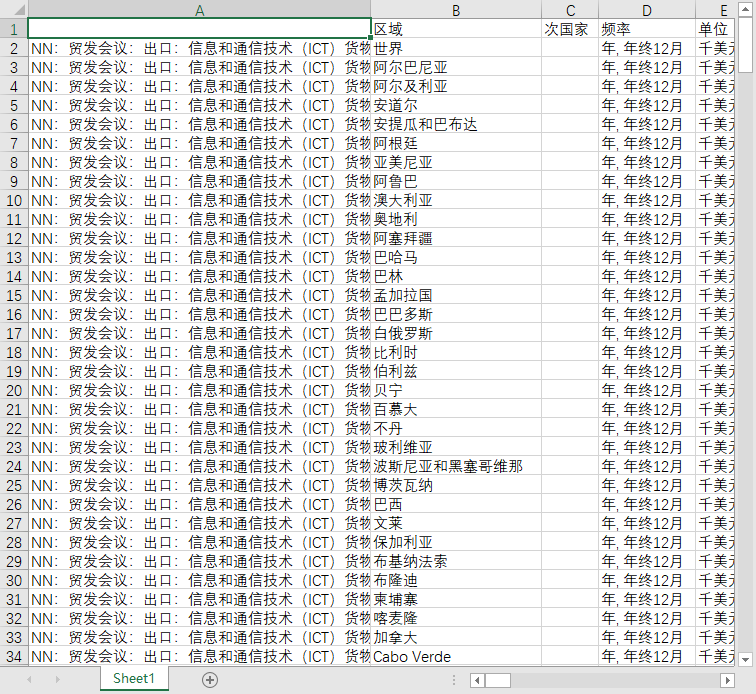The image size is (756, 694).
Task: Click horizontal scrollbar left arrow
Action: (x=477, y=680)
